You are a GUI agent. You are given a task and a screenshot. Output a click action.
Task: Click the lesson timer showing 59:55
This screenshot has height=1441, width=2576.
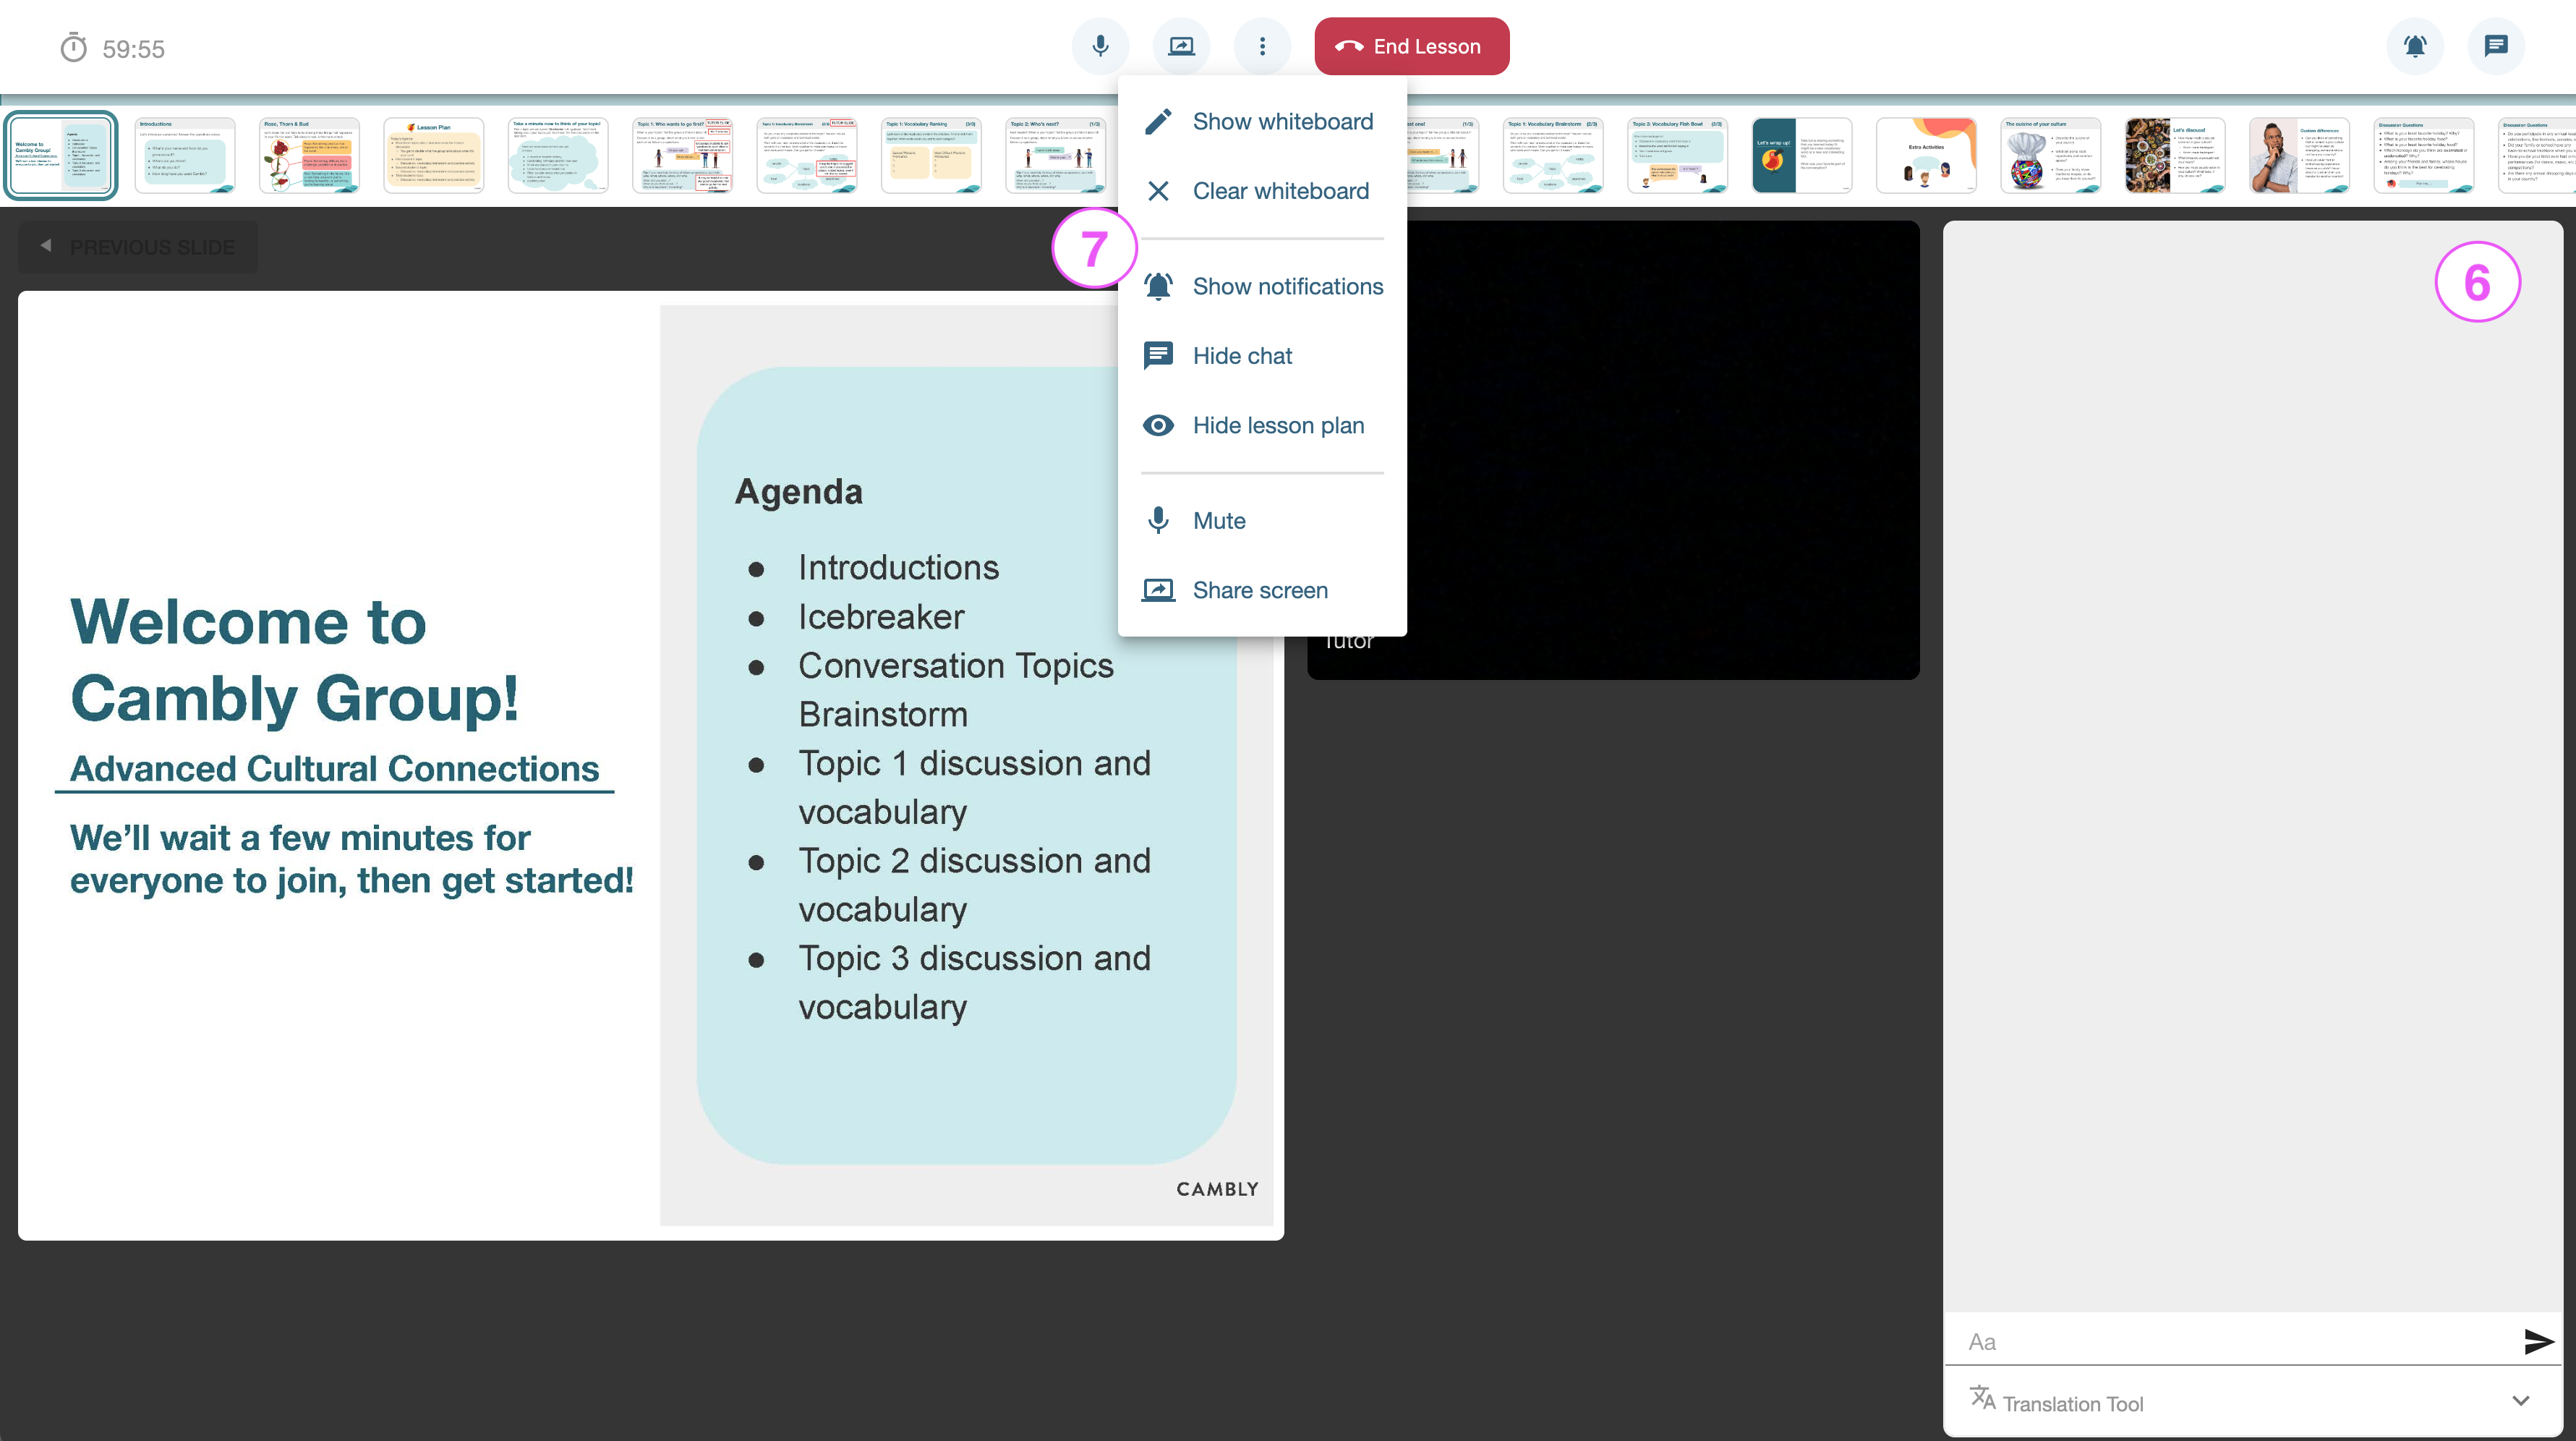(x=113, y=48)
